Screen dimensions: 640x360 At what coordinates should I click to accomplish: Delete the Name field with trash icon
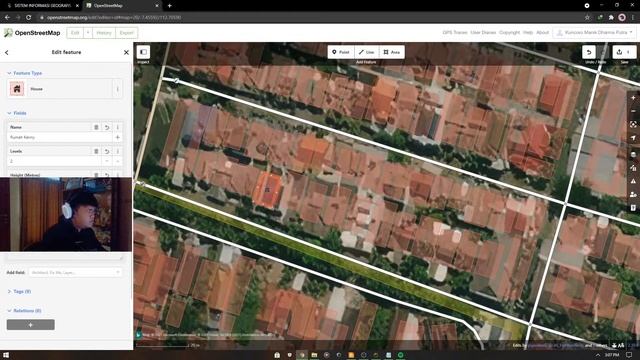click(96, 127)
